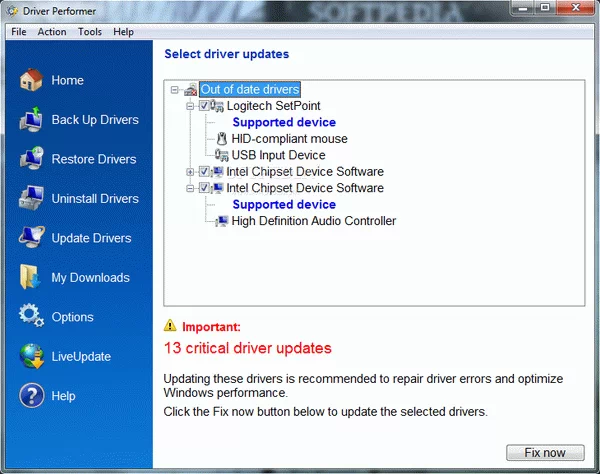Click the High Definition Audio Controller icon
This screenshot has width=600, height=474.
click(x=222, y=221)
